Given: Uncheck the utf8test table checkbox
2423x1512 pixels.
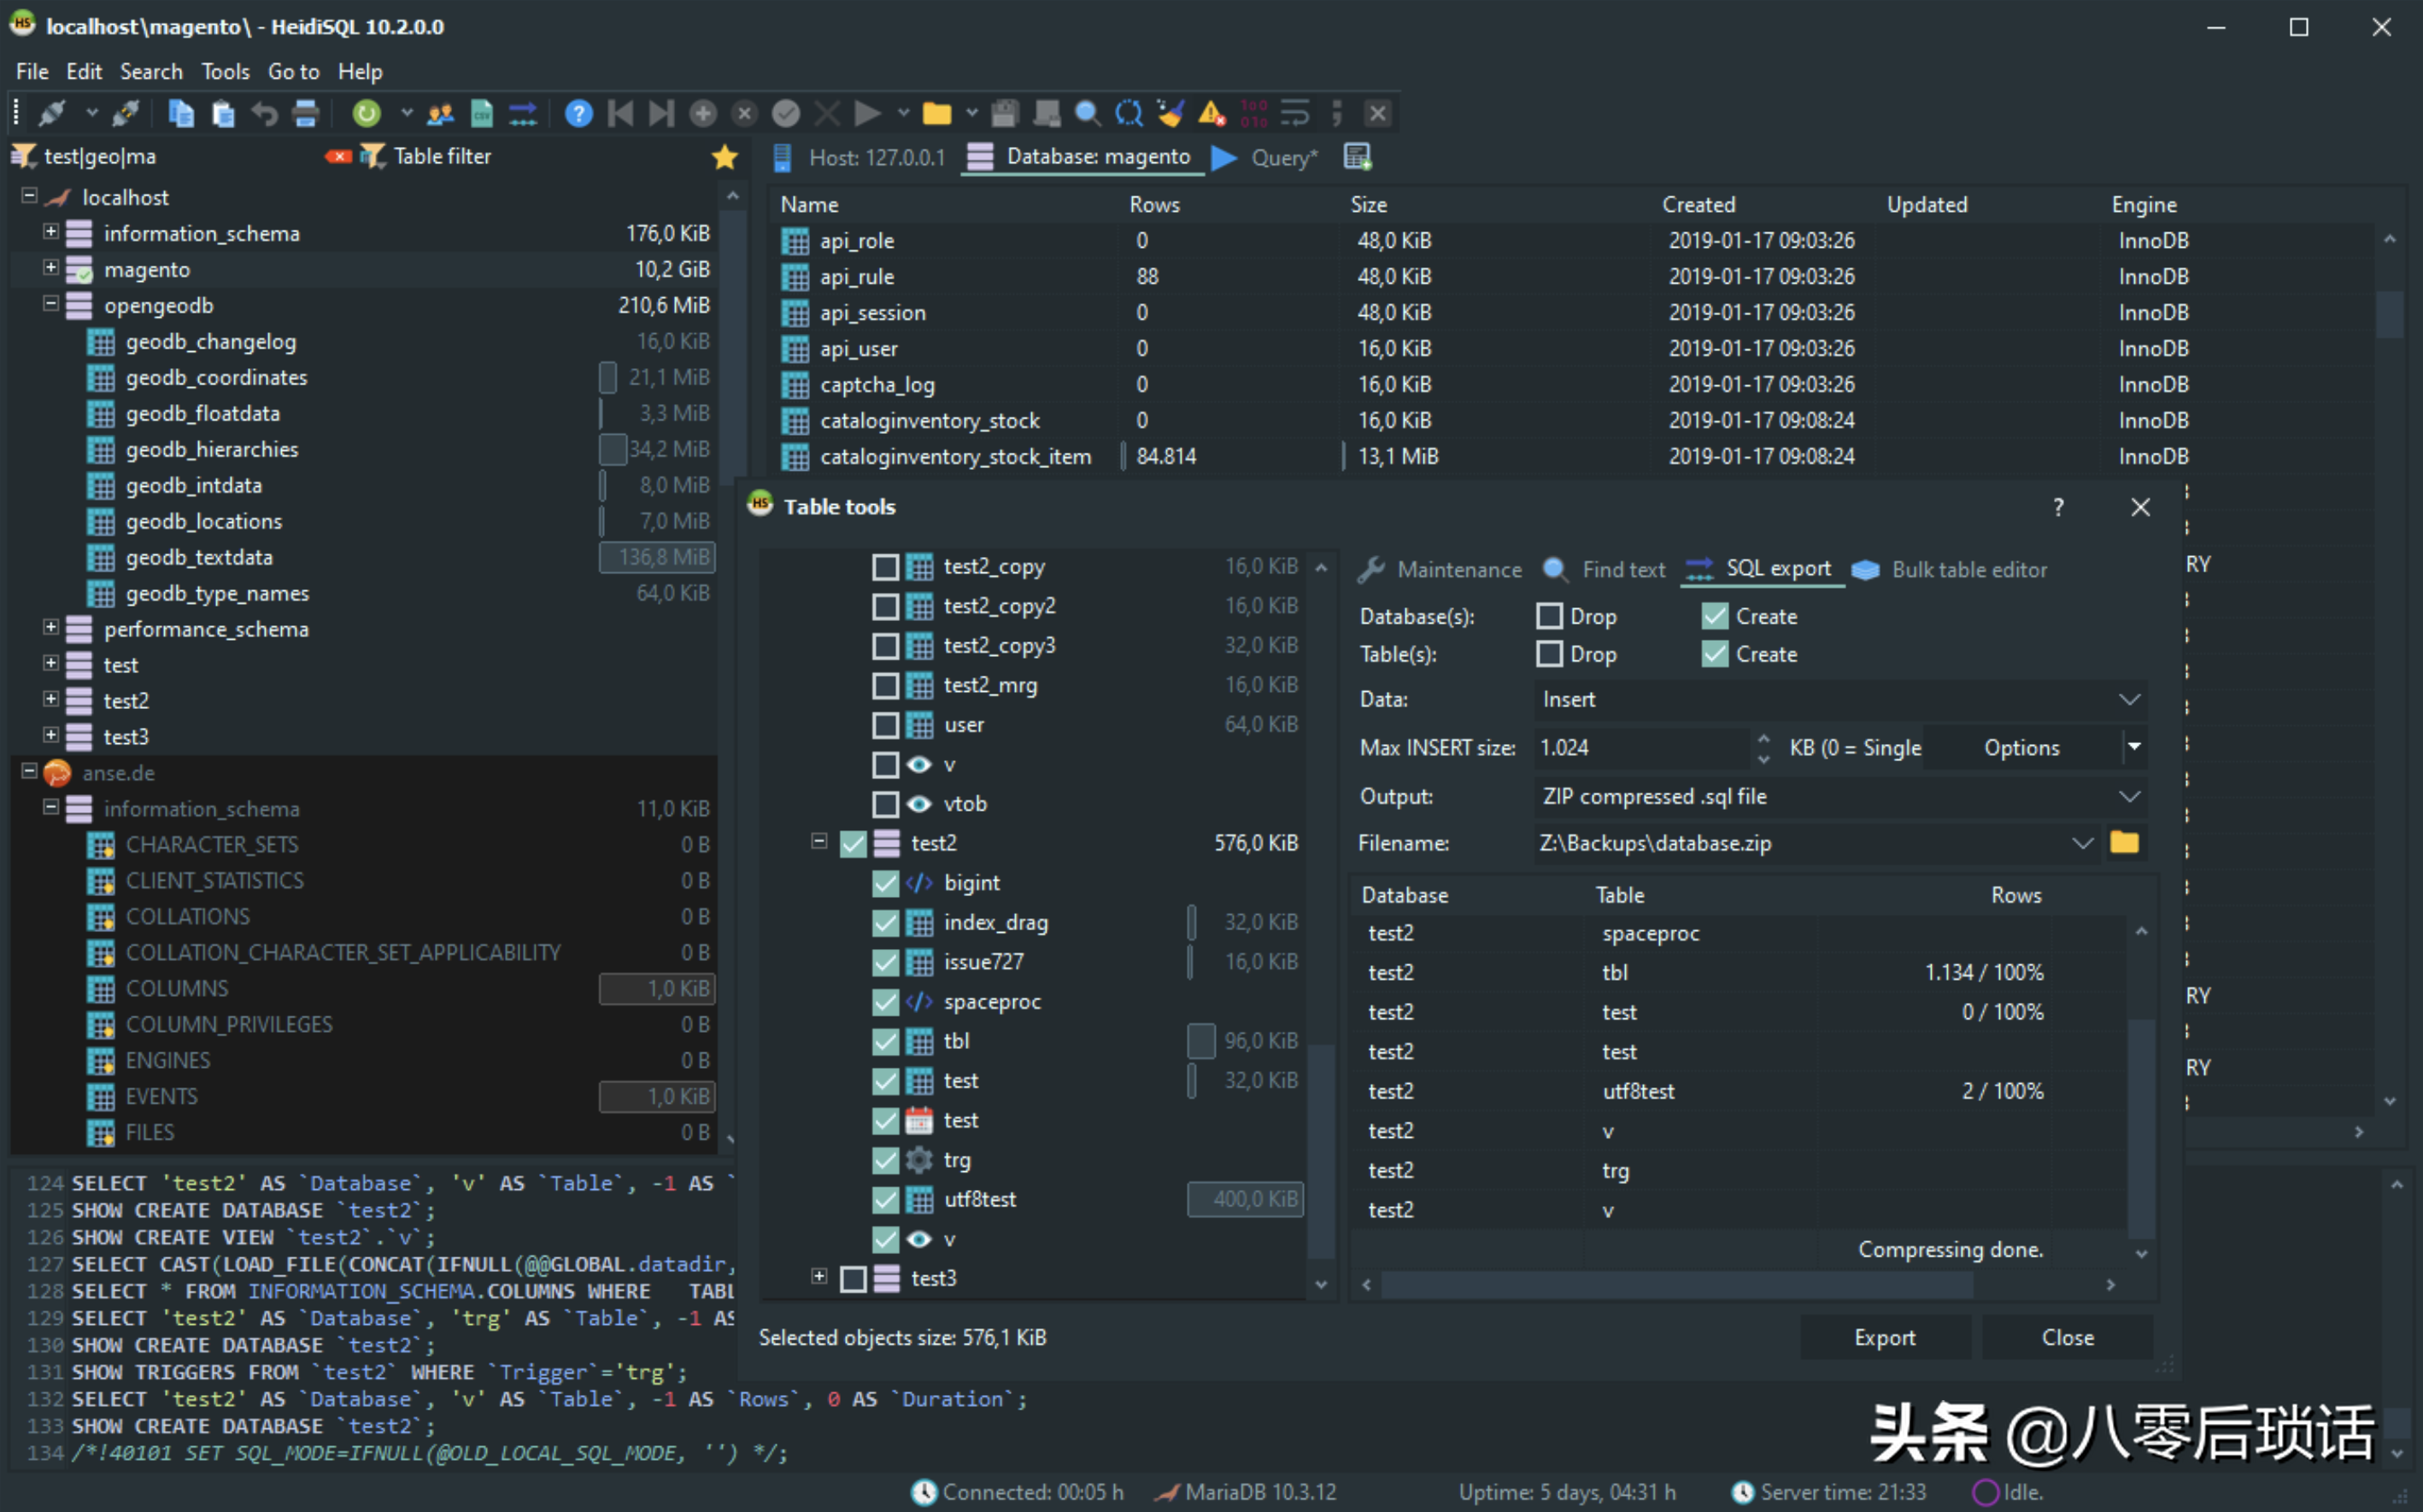Looking at the screenshot, I should click(x=885, y=1200).
